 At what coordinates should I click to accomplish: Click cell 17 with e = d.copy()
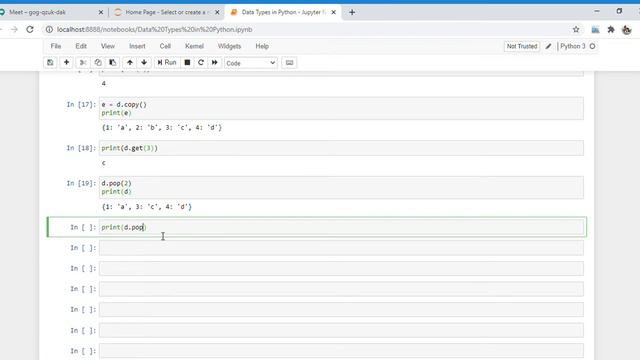[341, 109]
